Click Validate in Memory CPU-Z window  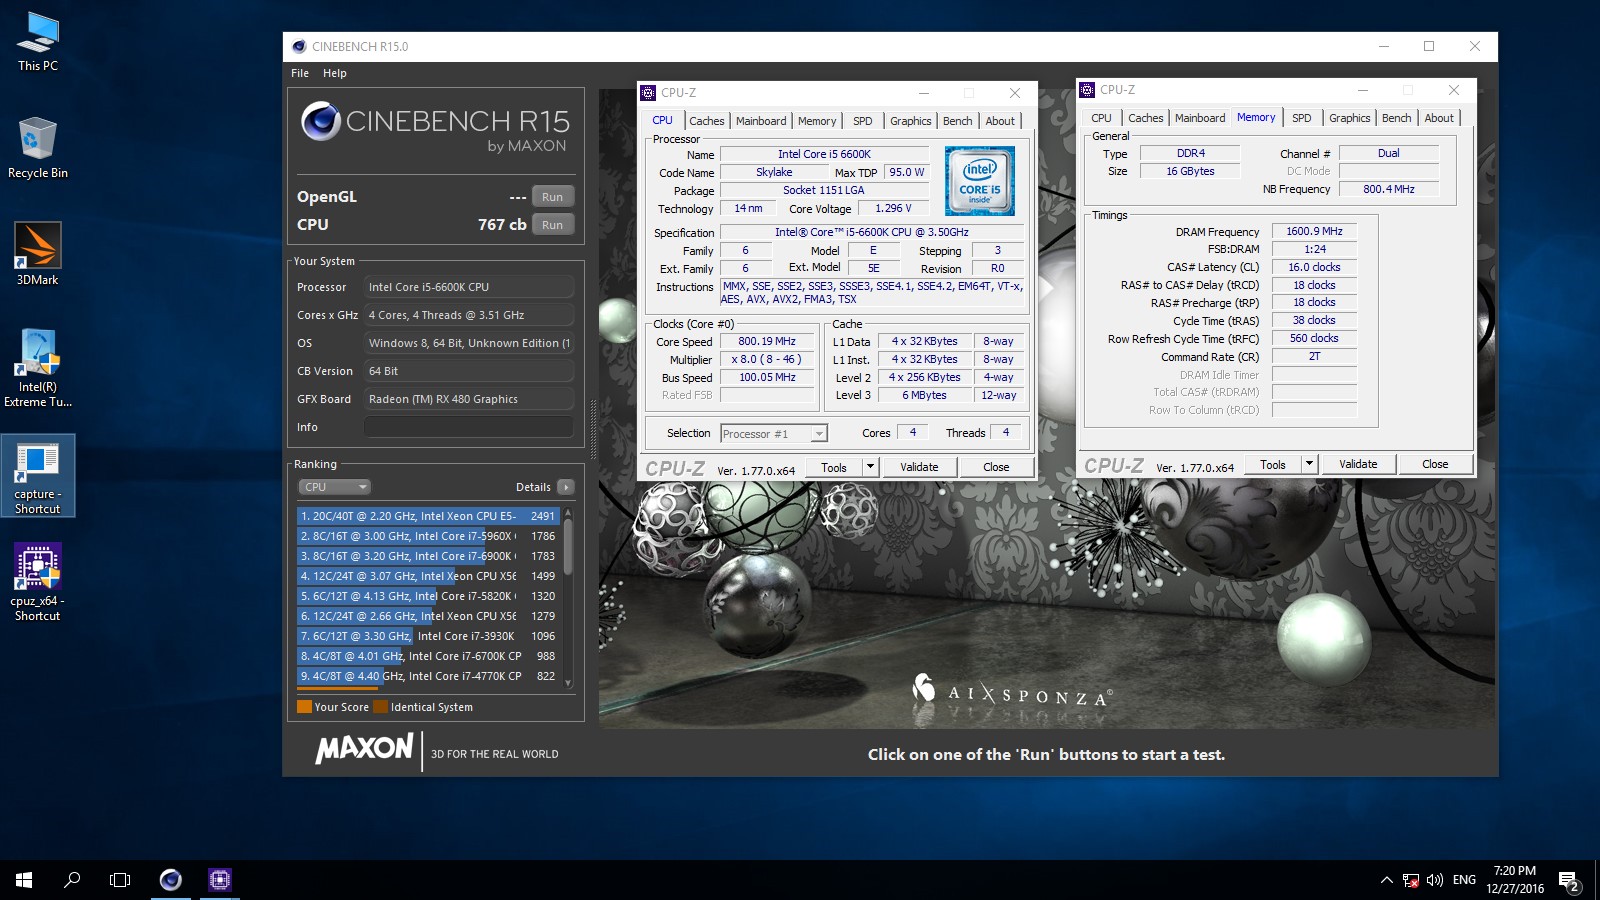coord(1358,464)
